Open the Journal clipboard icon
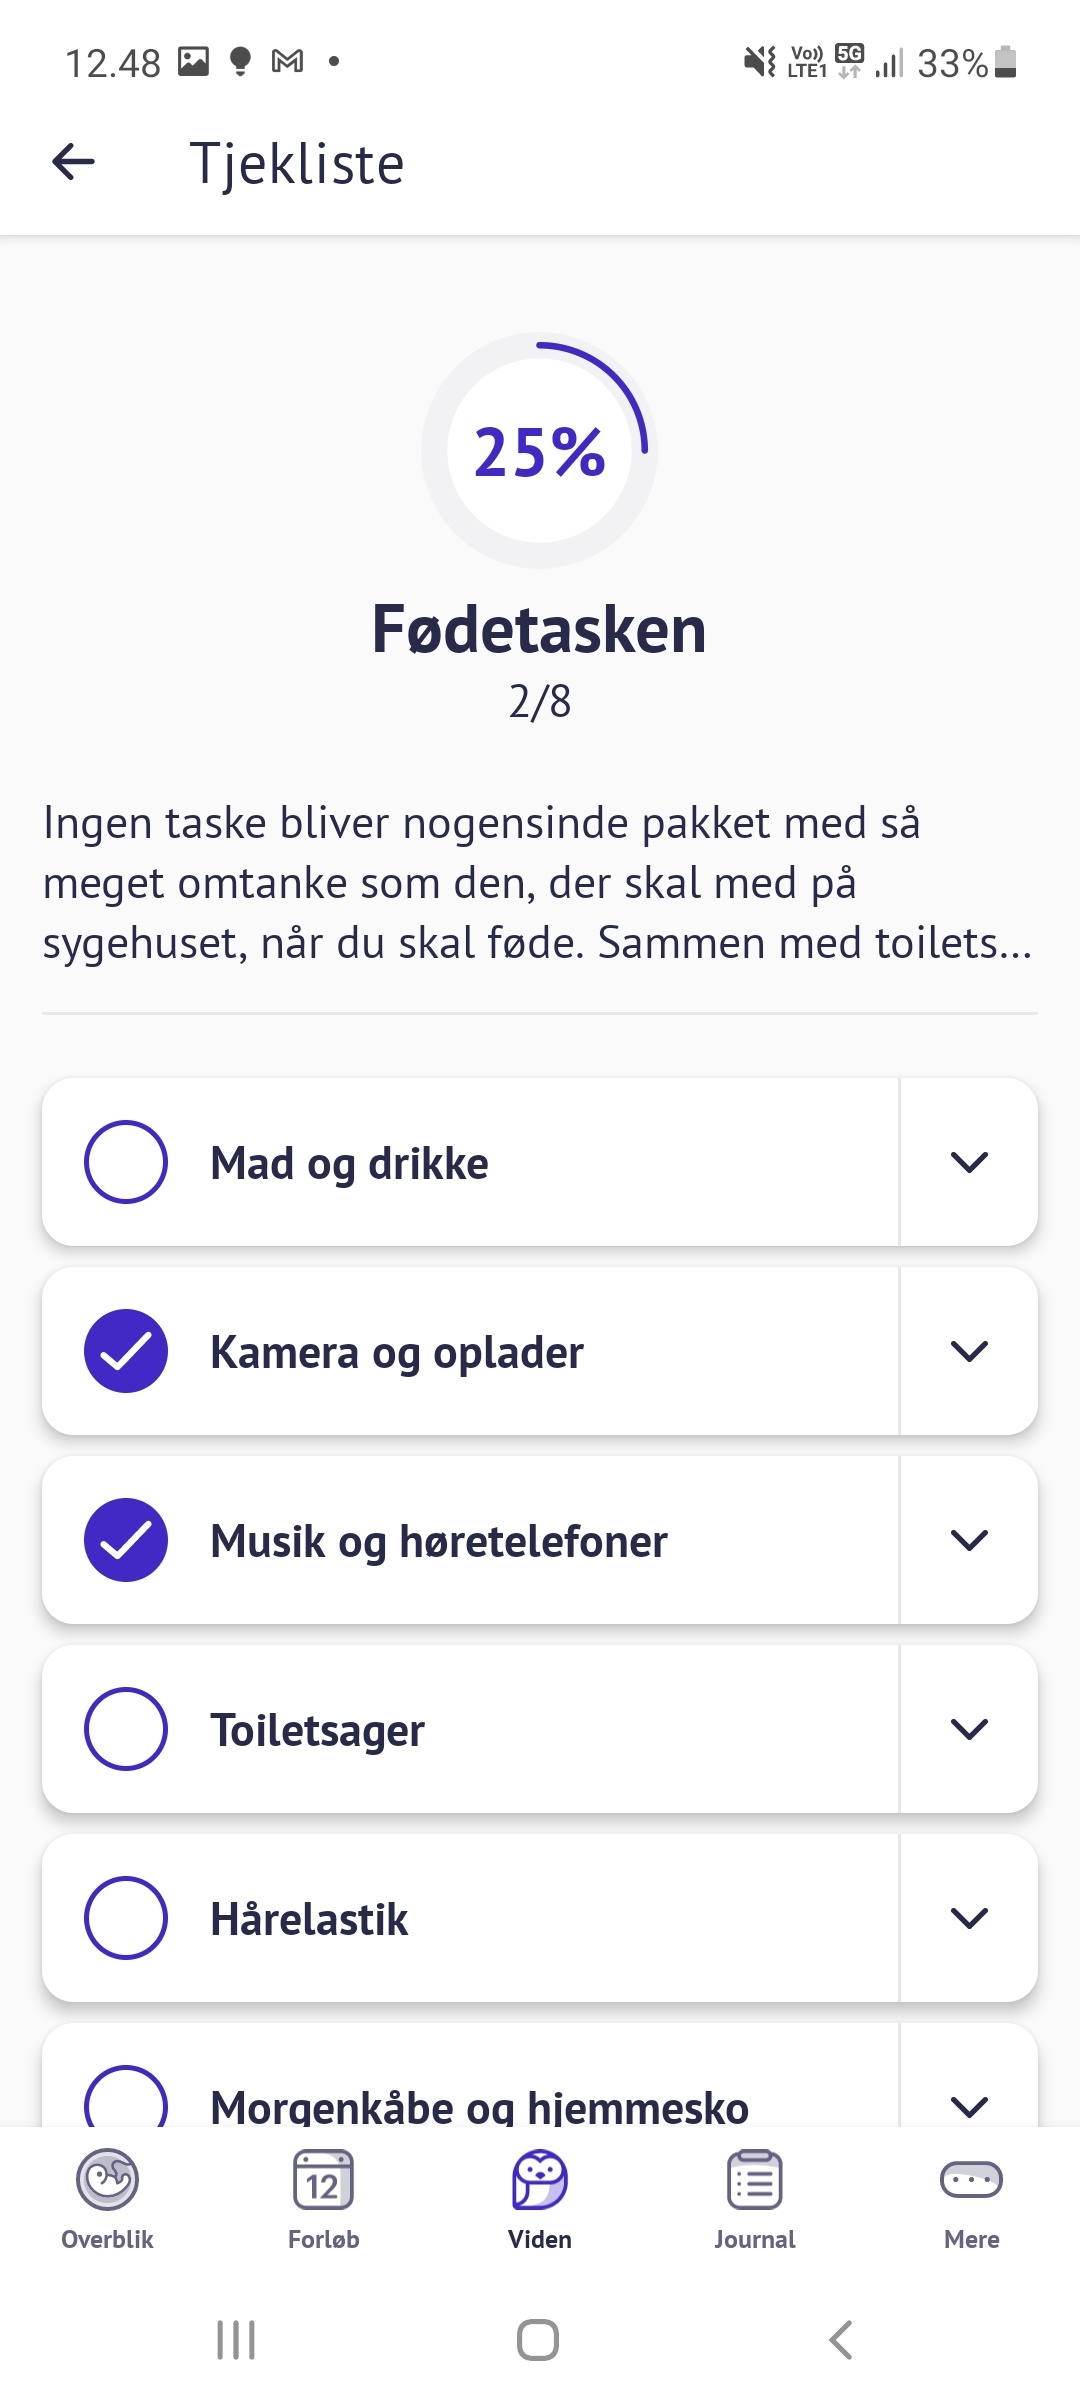1080x2400 pixels. coord(755,2180)
